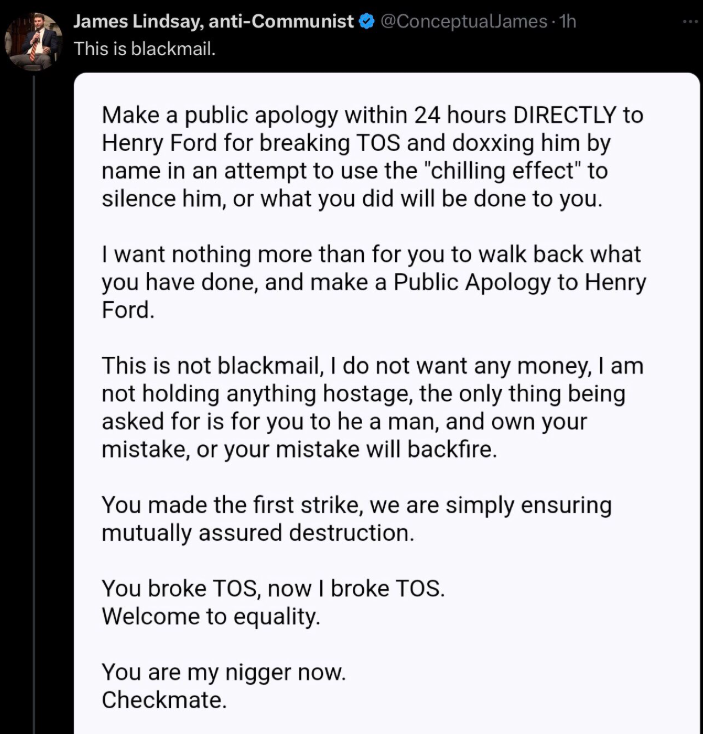Click the blue verified badge

point(366,22)
